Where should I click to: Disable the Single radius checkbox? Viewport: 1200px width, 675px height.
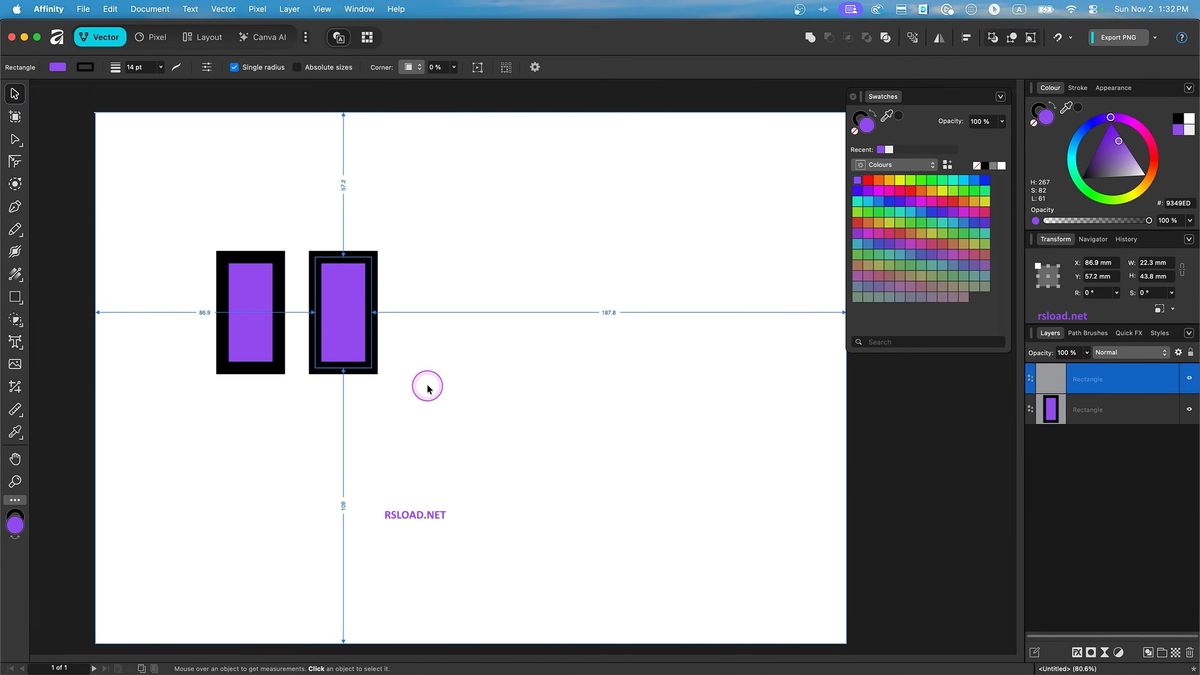(x=234, y=67)
